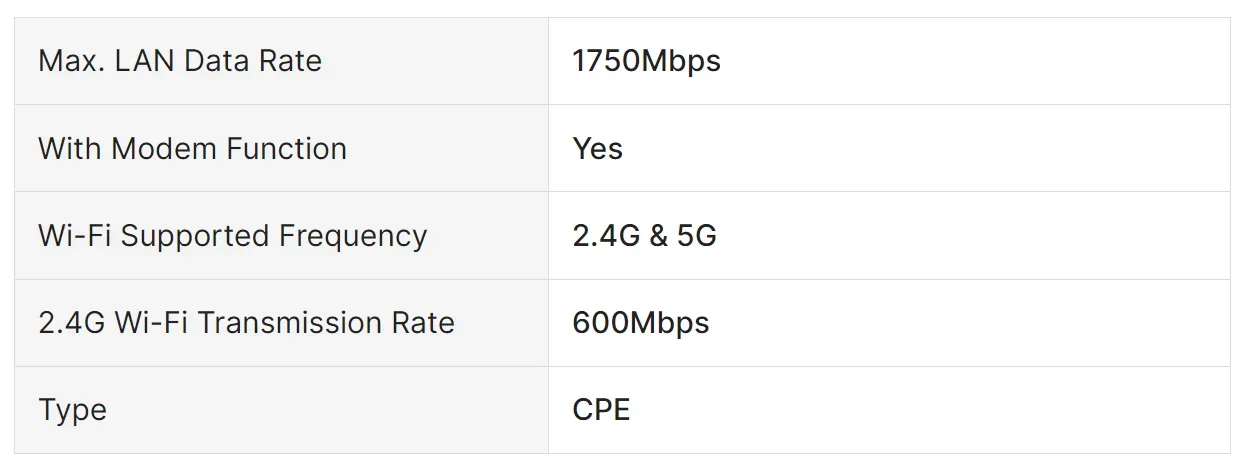This screenshot has width=1249, height=469.
Task: Click the 'Max. LAN Data Rate' label
Action: coord(180,61)
